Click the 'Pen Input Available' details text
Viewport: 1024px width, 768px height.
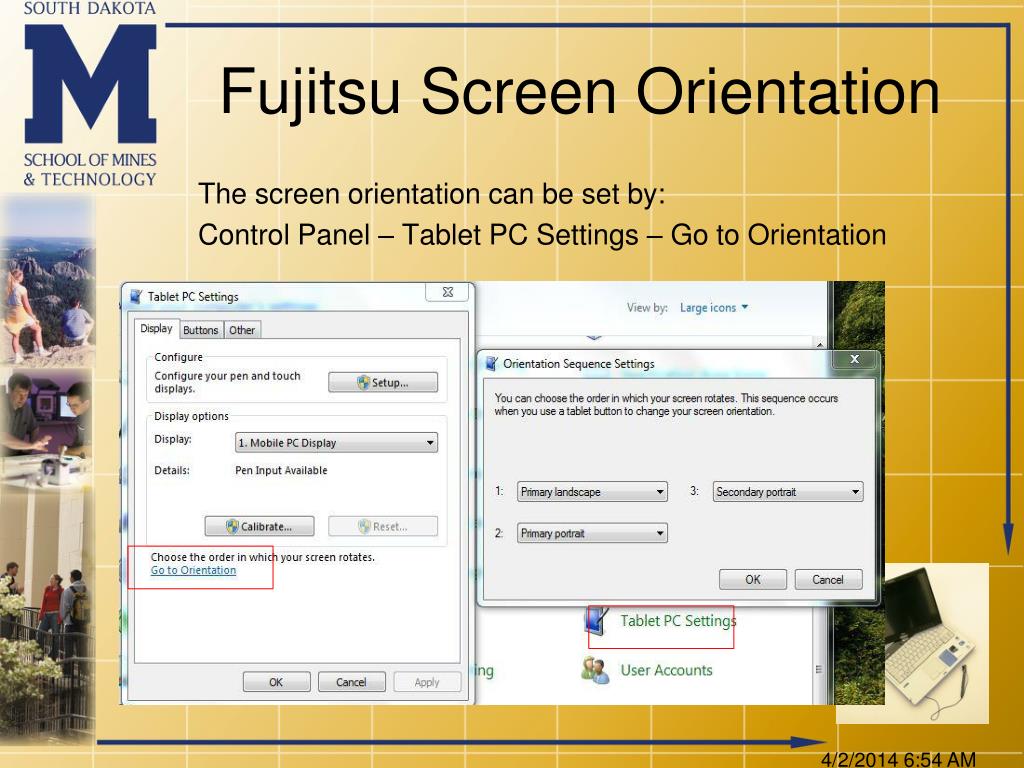(281, 470)
